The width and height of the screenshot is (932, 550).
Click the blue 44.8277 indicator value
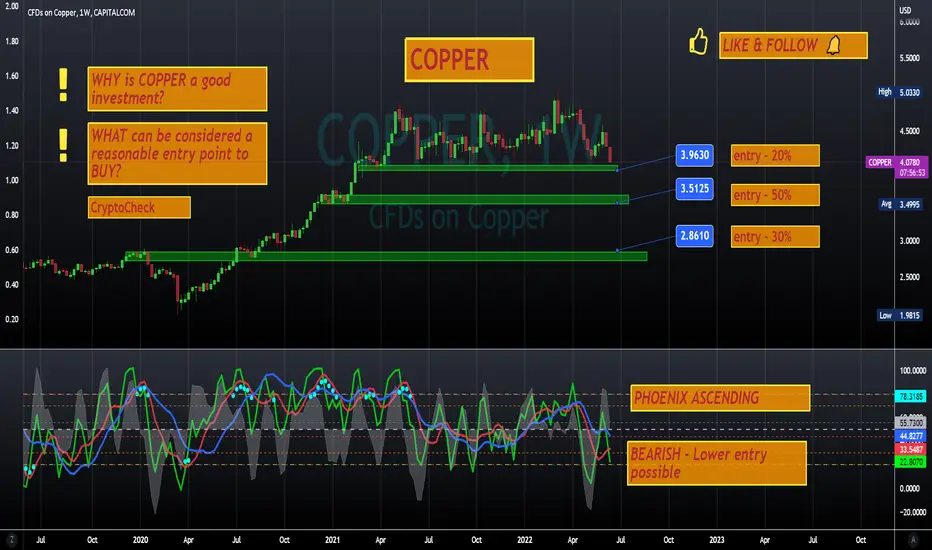point(911,436)
